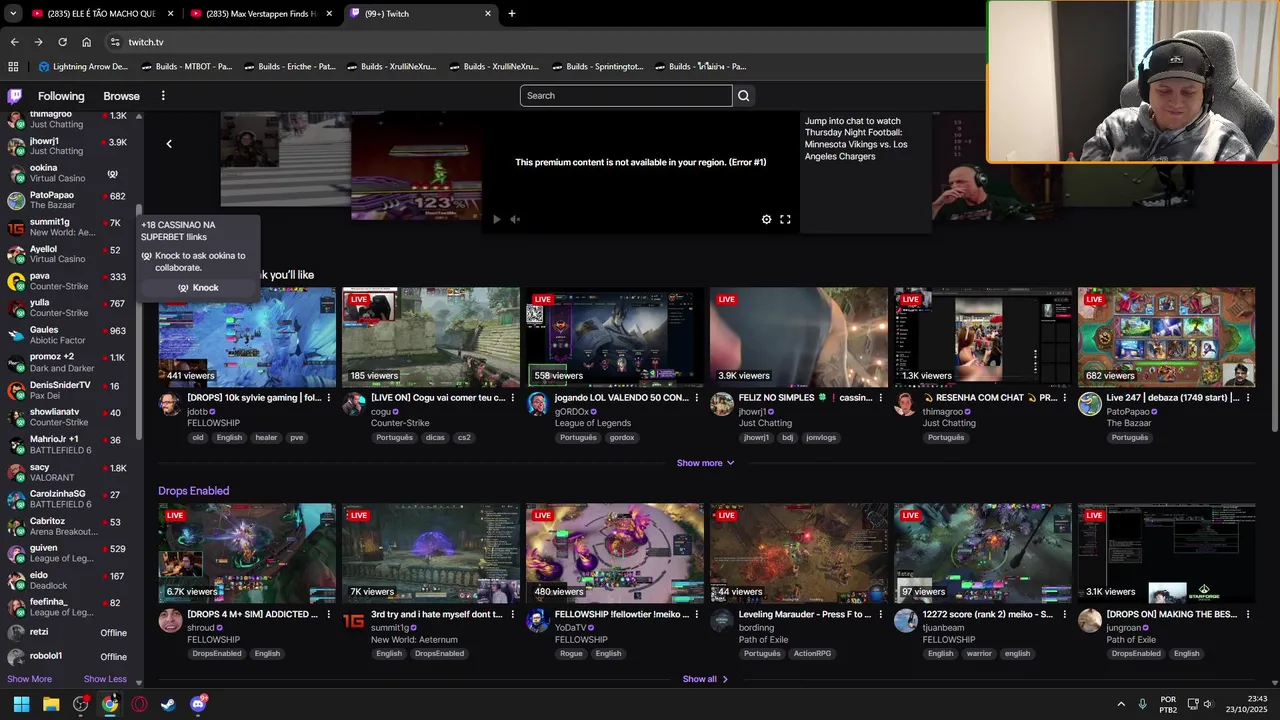Open the Browse tab
Viewport: 1280px width, 720px height.
(121, 96)
